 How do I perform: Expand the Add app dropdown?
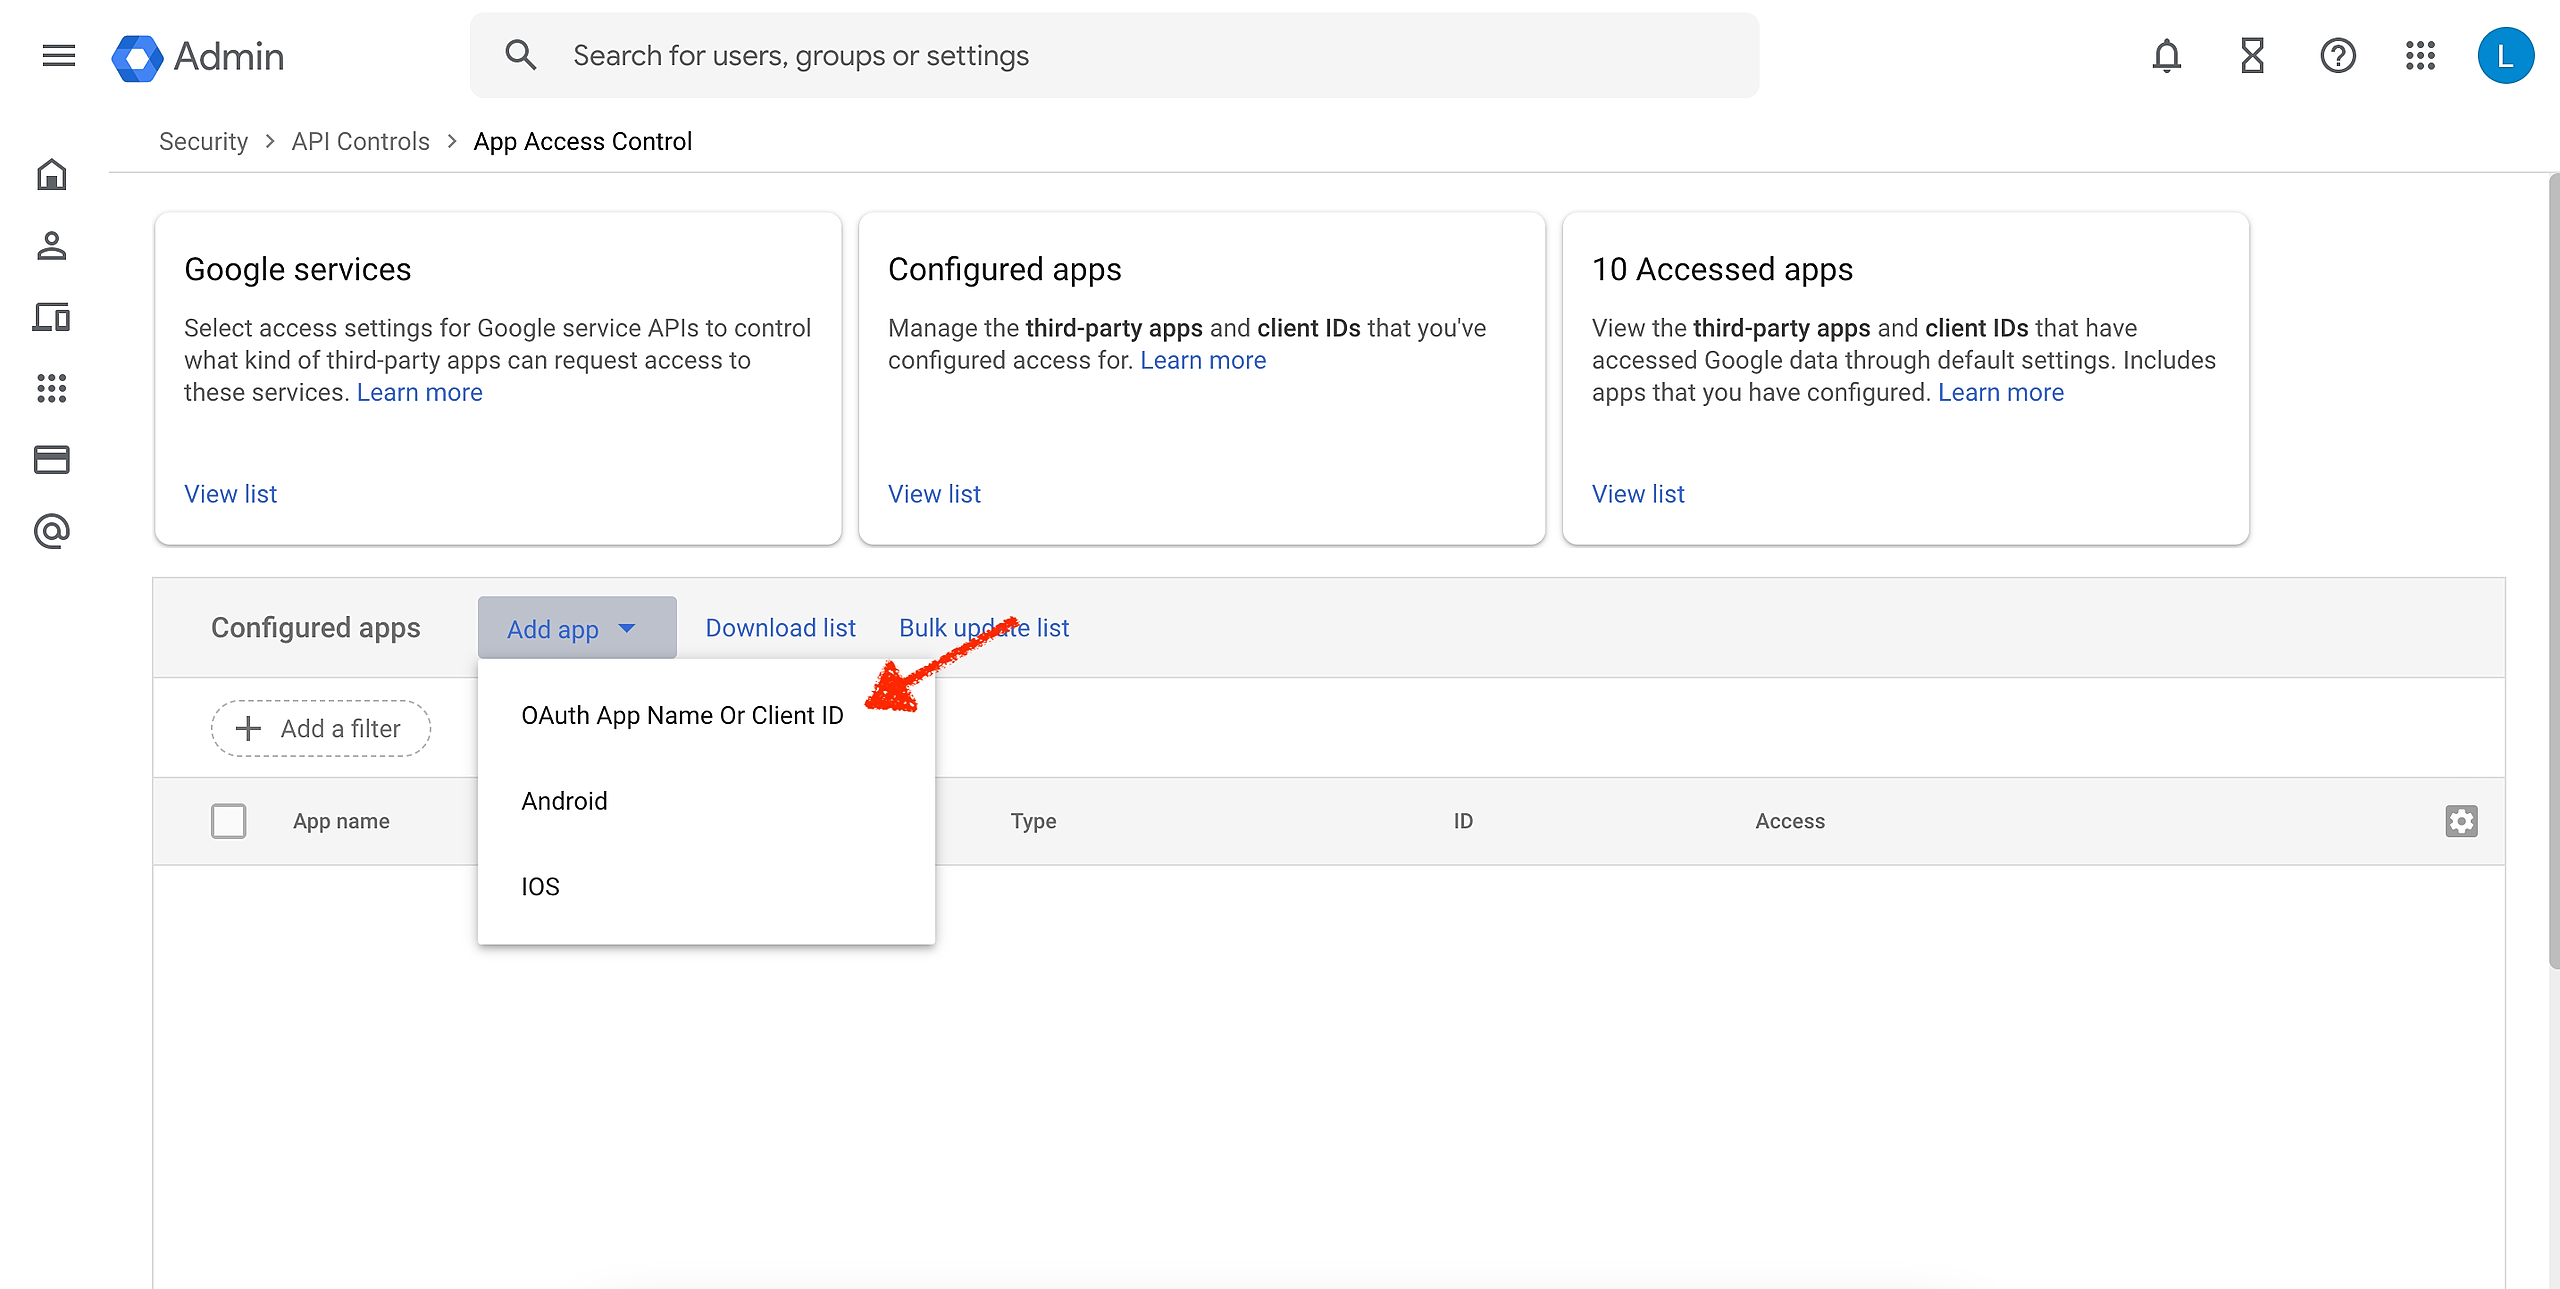click(x=577, y=628)
